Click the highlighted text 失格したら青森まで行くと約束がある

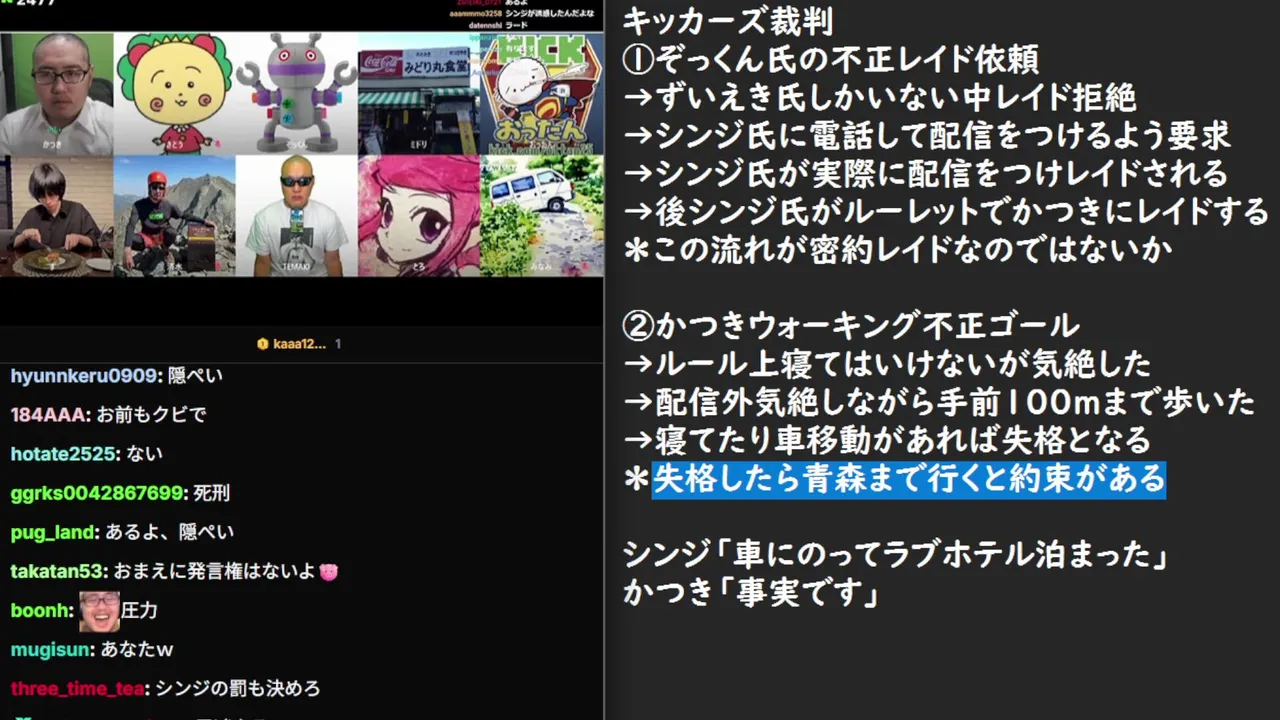(909, 479)
